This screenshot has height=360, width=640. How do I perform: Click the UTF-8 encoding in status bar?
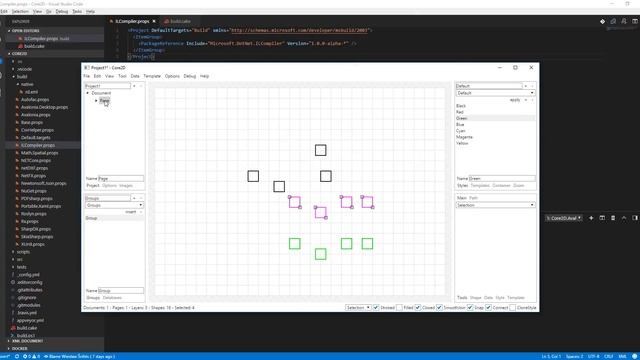[x=594, y=356]
